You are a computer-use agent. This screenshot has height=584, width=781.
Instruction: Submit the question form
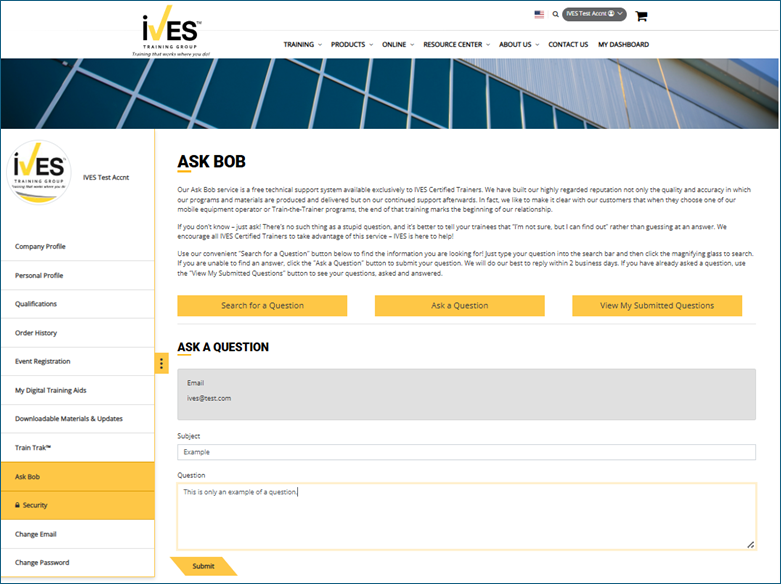point(203,566)
